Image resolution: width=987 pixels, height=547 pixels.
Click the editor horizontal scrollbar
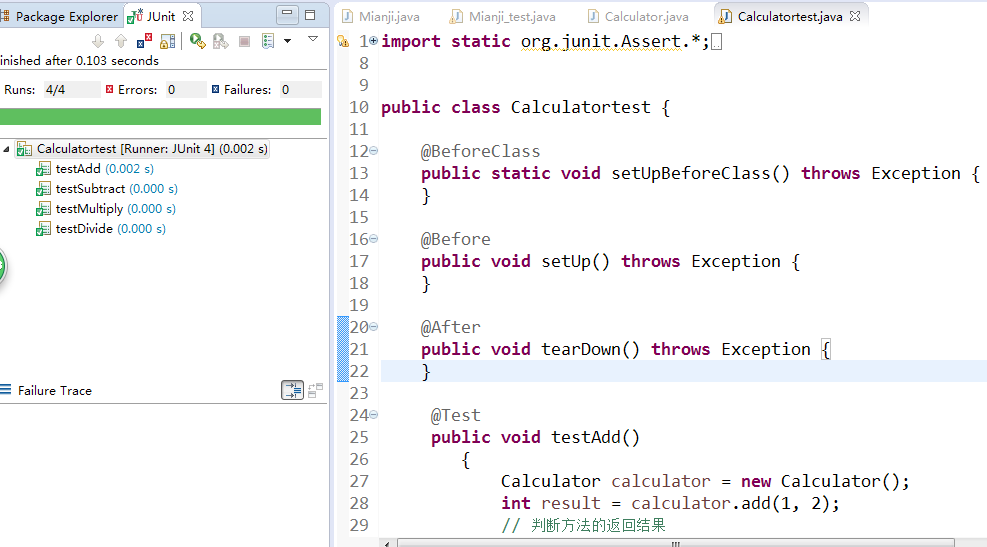[x=675, y=543]
